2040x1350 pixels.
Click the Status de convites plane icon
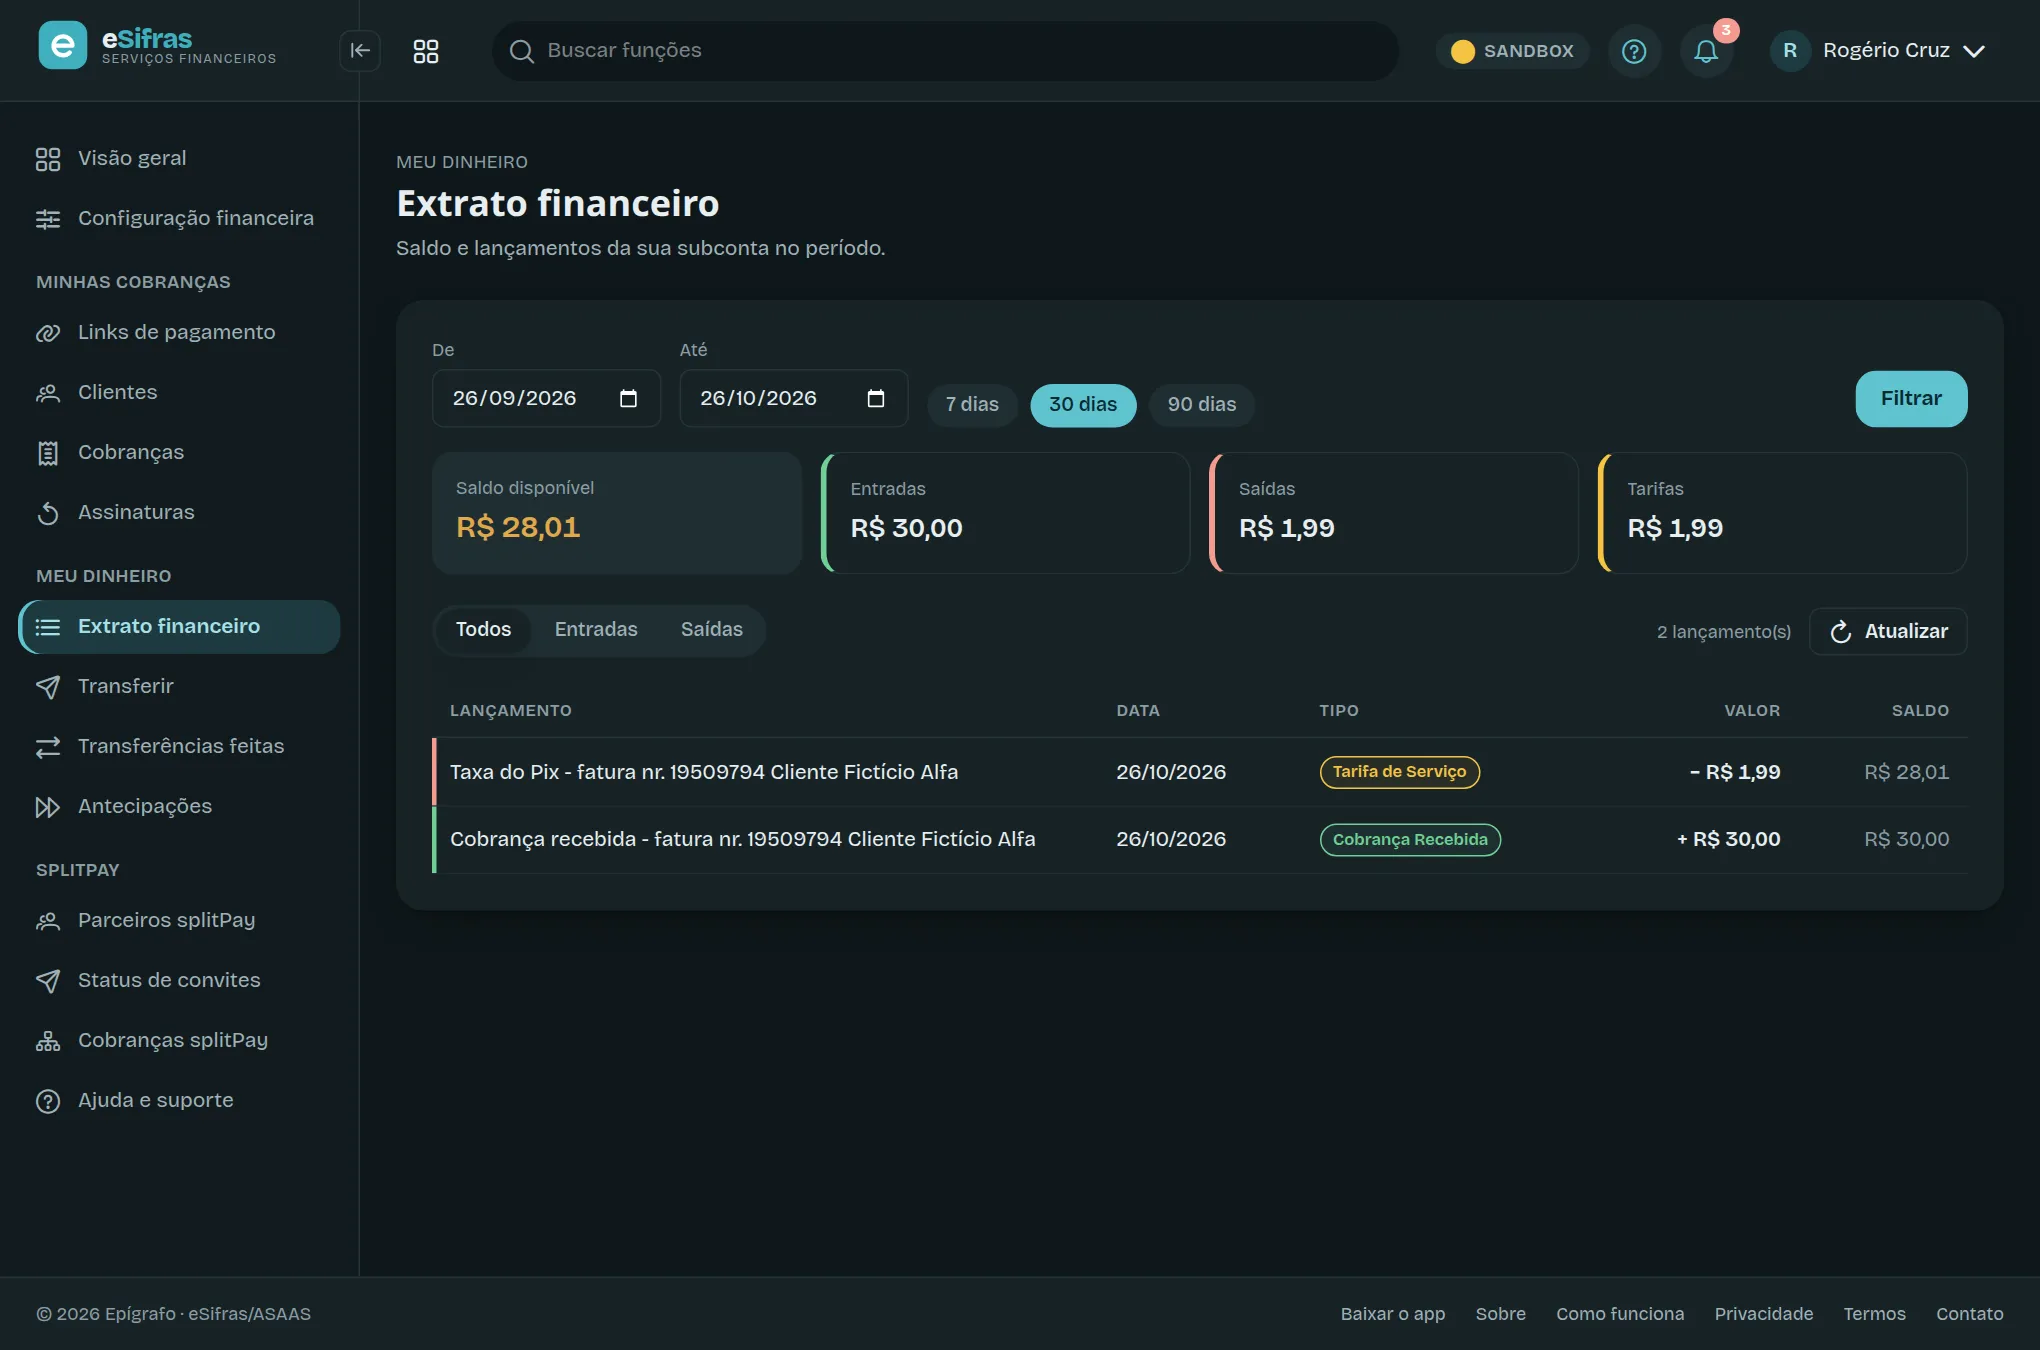point(48,981)
